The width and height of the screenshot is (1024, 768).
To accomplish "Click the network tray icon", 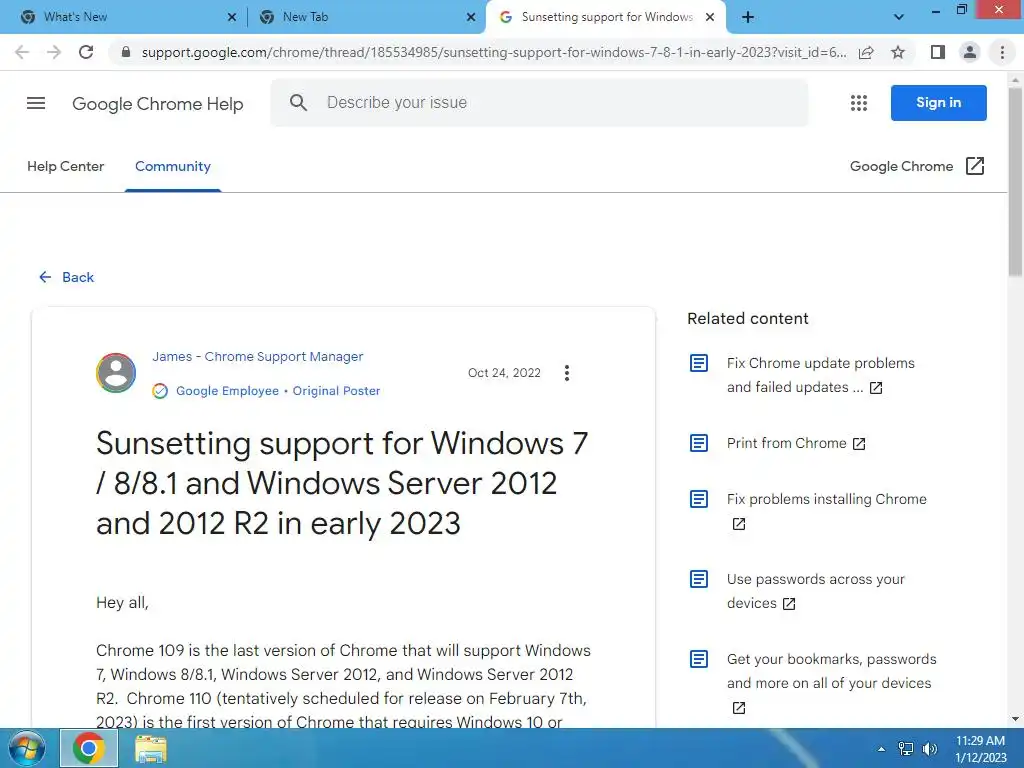I will click(x=906, y=749).
